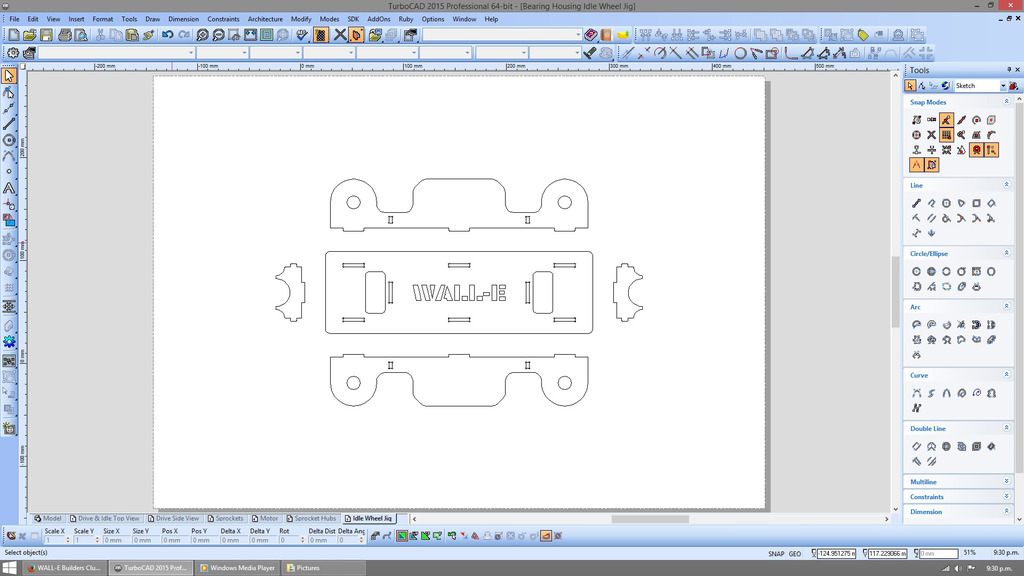The height and width of the screenshot is (576, 1024).
Task: Open the Architecture menu
Action: 265,19
